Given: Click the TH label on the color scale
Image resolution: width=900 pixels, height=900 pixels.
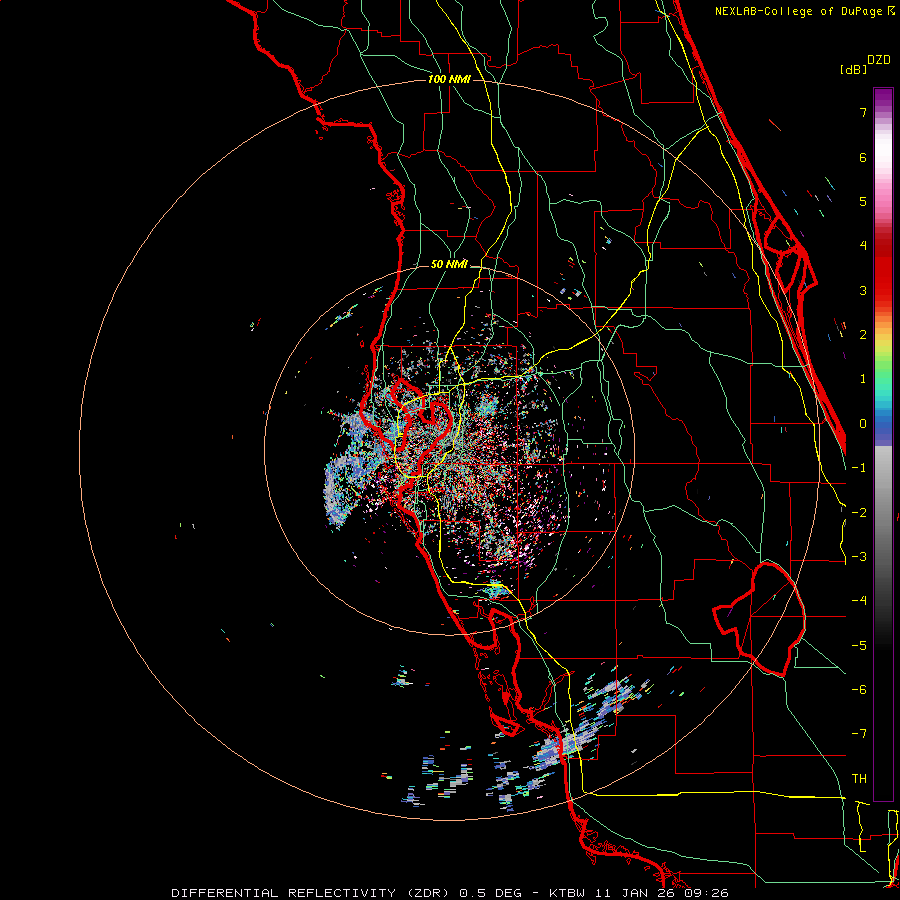Looking at the screenshot, I should click(859, 779).
